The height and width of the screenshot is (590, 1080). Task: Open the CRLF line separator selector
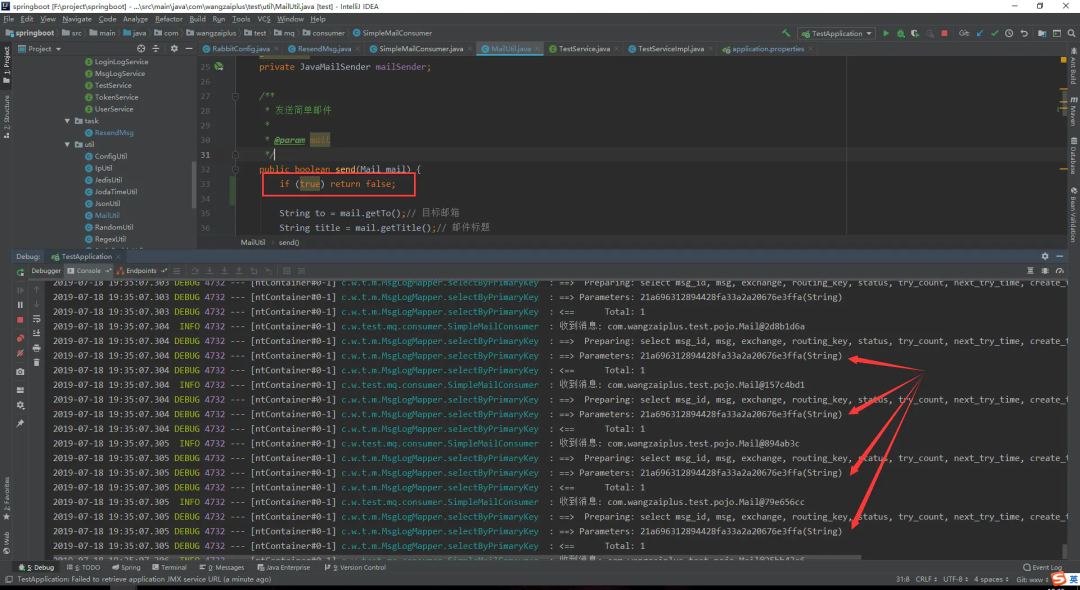(925, 579)
